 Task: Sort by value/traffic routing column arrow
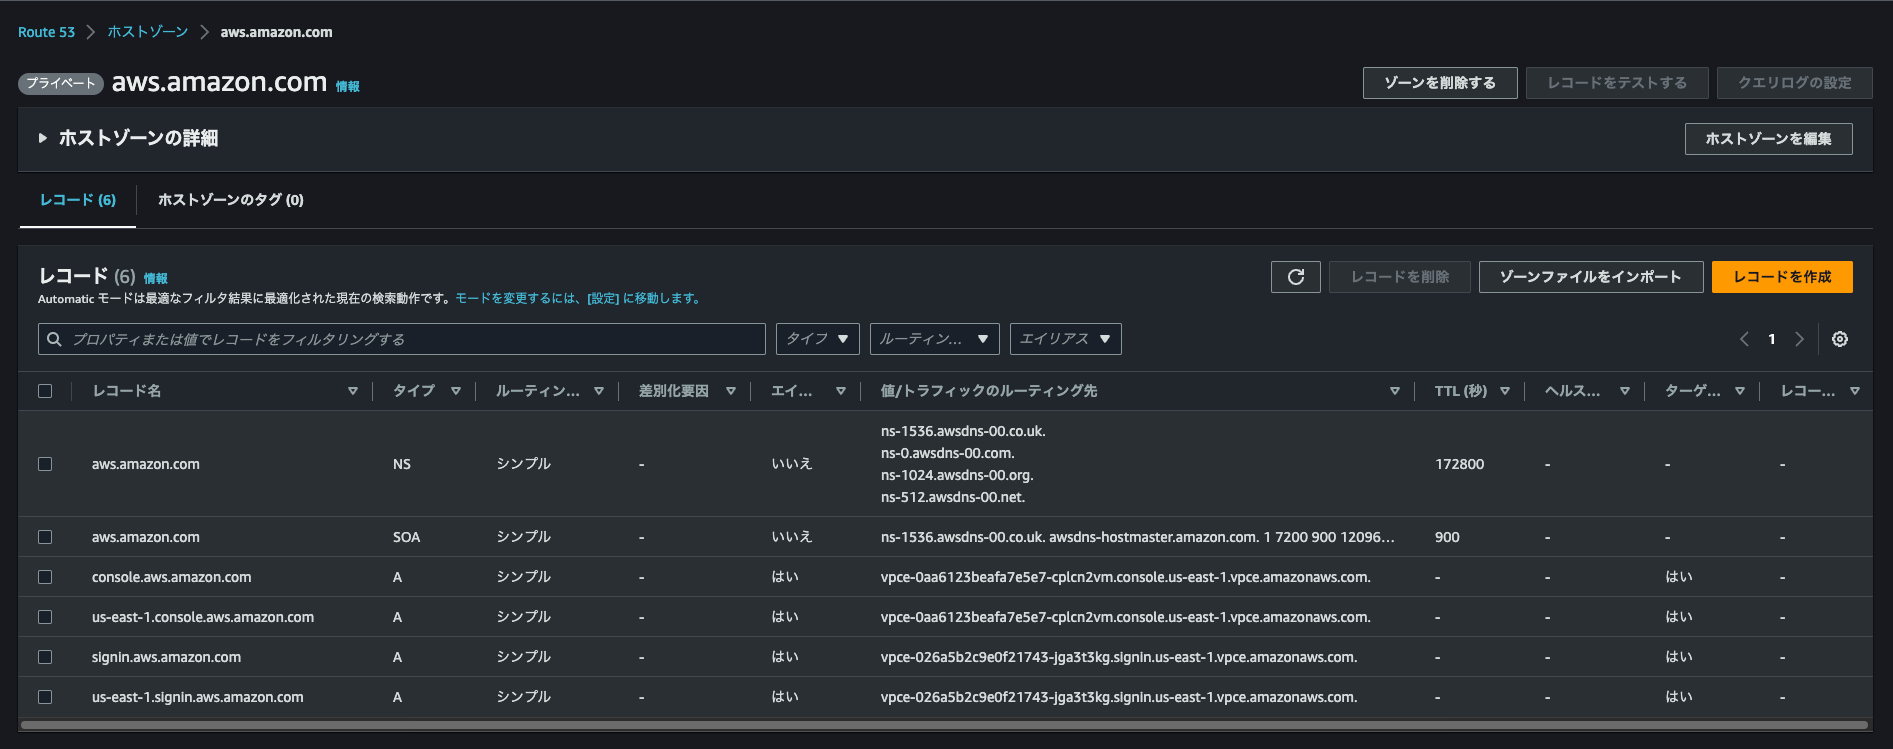click(1395, 391)
